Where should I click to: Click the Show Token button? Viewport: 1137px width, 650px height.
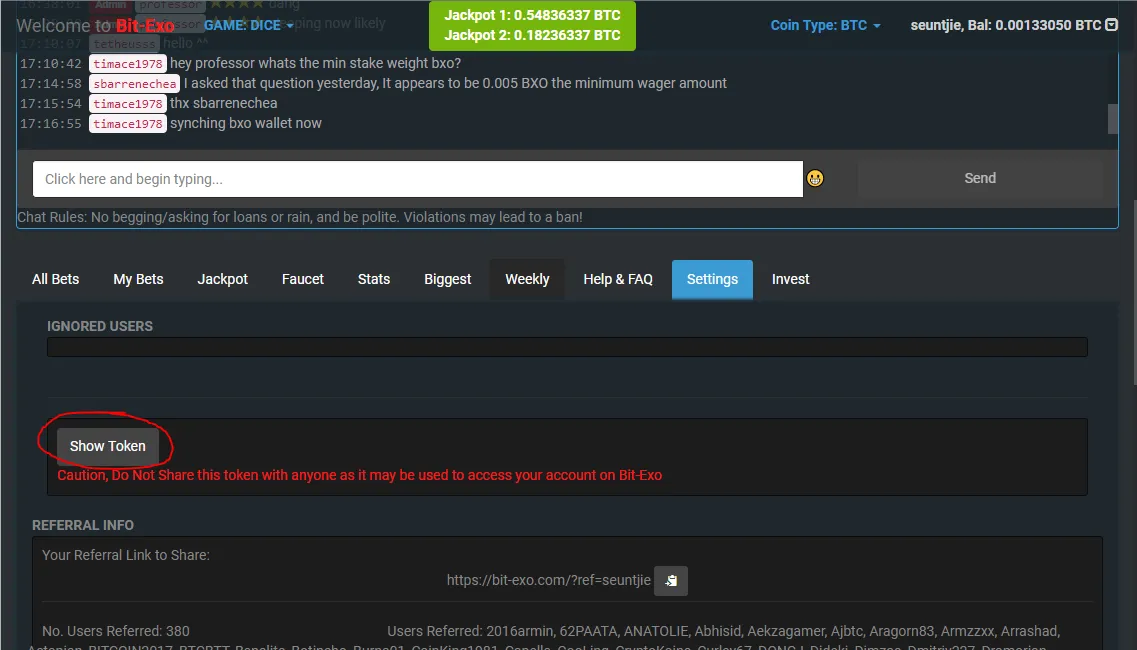107,446
